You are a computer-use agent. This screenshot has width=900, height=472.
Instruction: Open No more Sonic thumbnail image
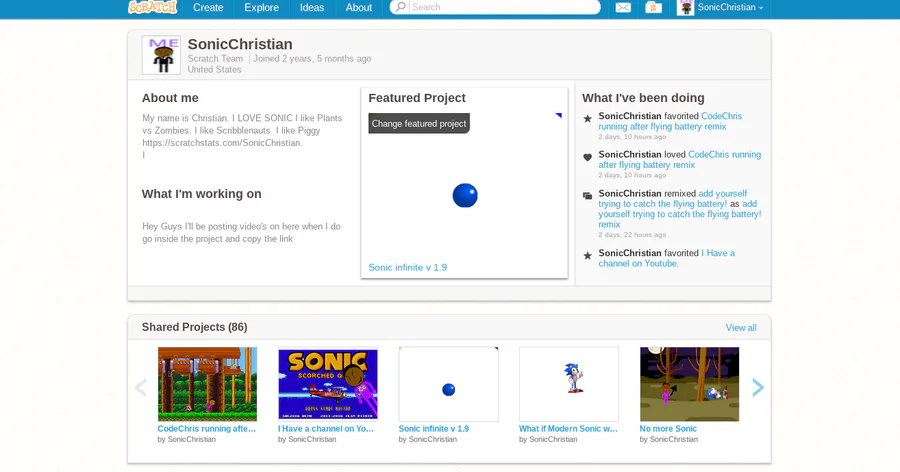coord(689,384)
